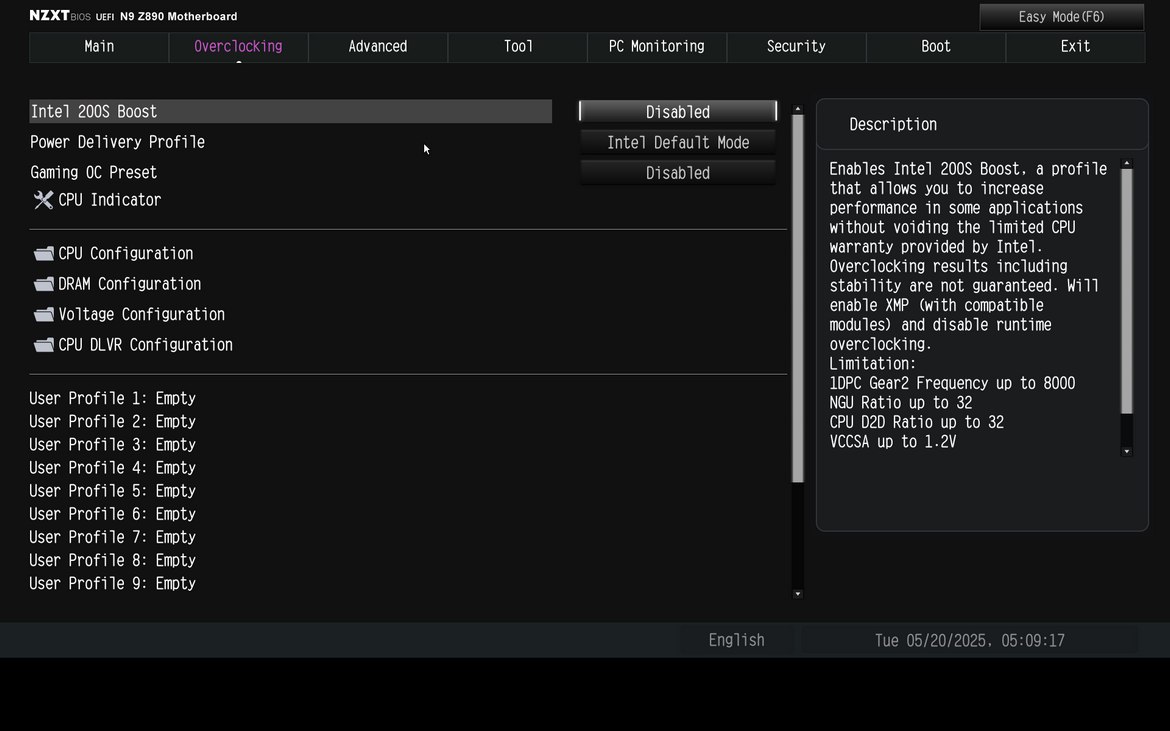Open the CPU Indicator entry
The image size is (1170, 731).
point(109,200)
